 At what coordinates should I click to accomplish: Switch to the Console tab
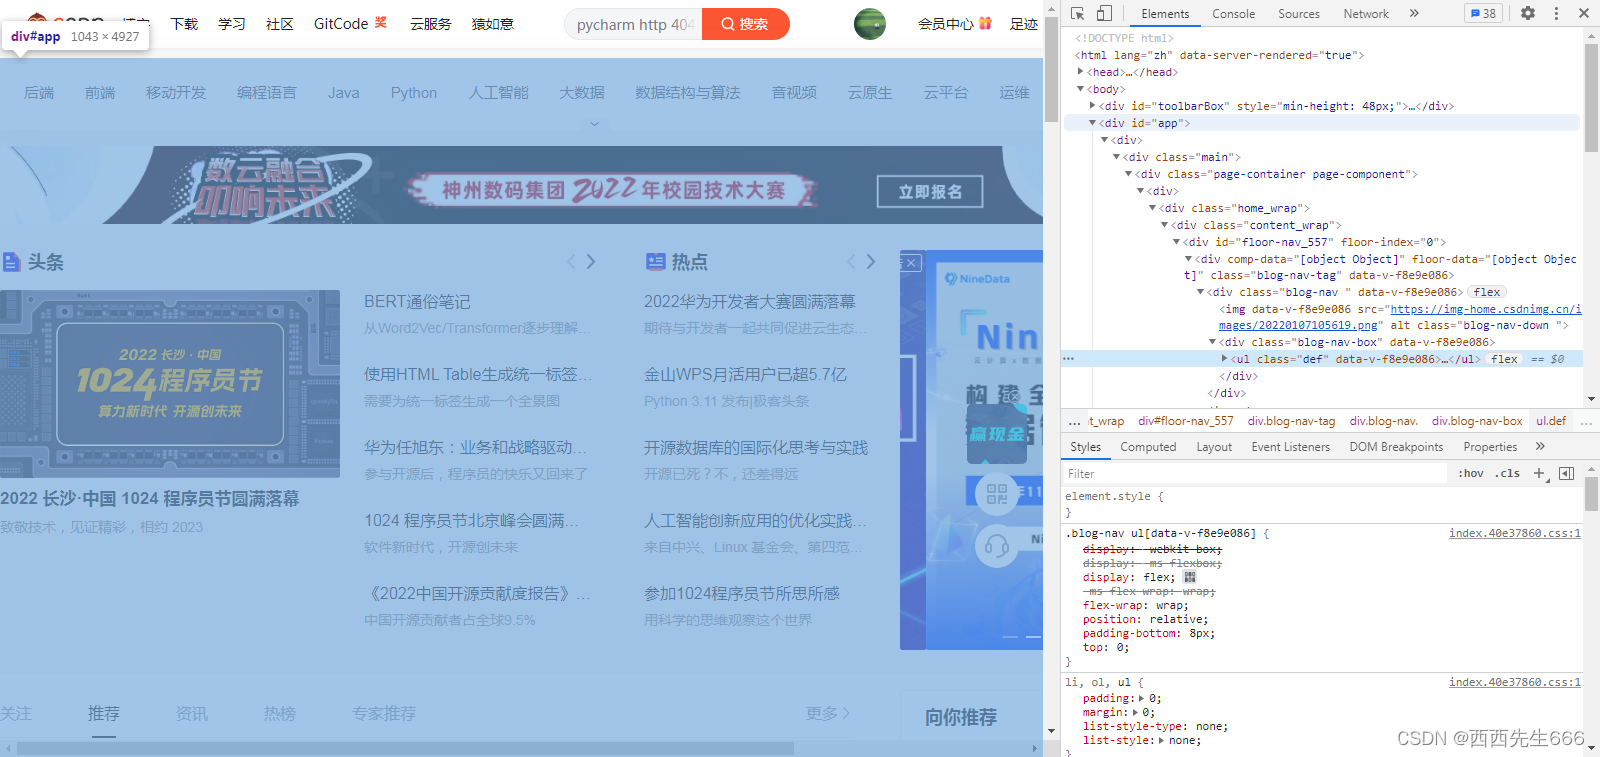[x=1233, y=14]
